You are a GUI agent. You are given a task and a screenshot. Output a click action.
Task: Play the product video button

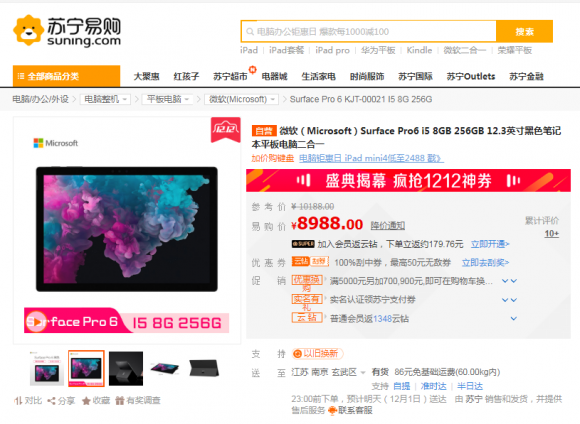[x=37, y=322]
